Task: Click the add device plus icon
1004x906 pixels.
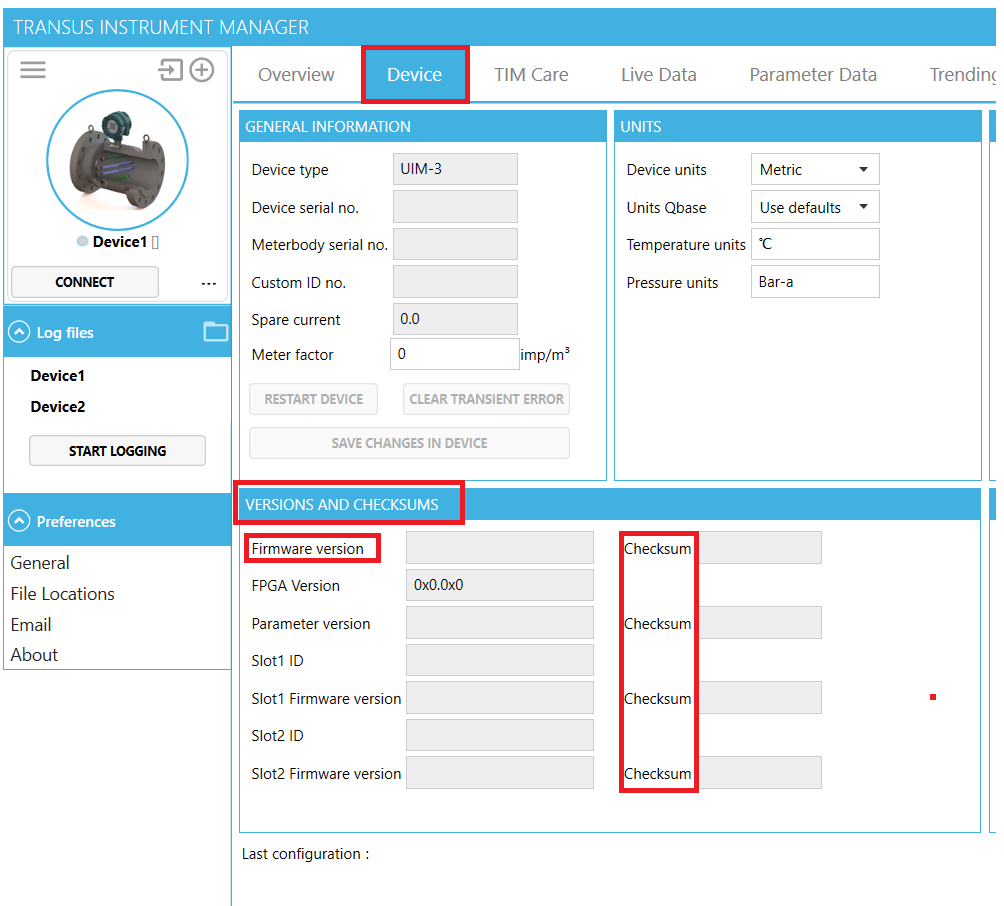Action: [x=202, y=69]
